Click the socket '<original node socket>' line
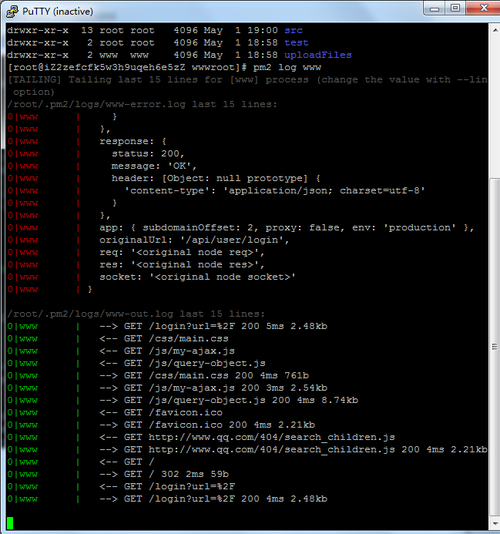The image size is (500, 534). (198, 277)
